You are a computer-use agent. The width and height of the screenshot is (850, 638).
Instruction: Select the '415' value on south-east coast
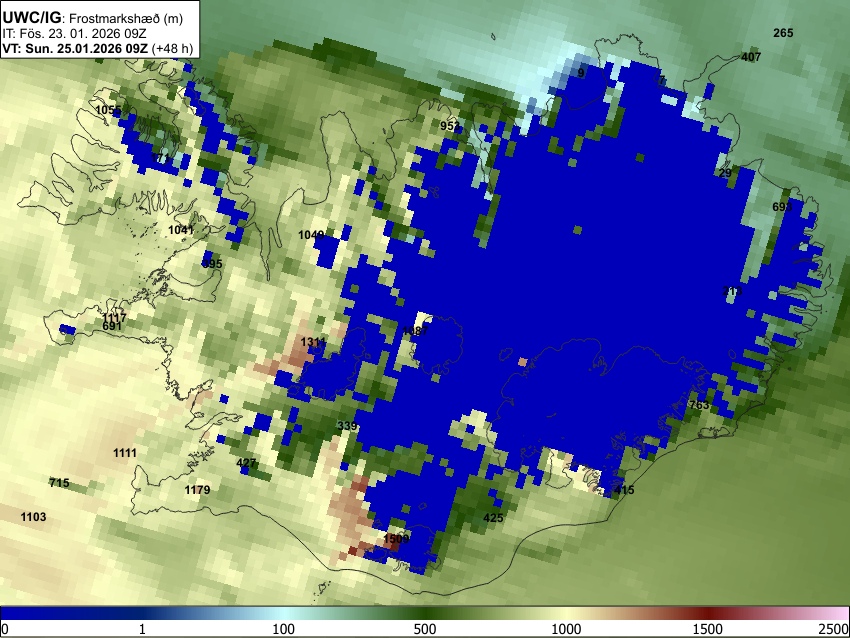(624, 490)
